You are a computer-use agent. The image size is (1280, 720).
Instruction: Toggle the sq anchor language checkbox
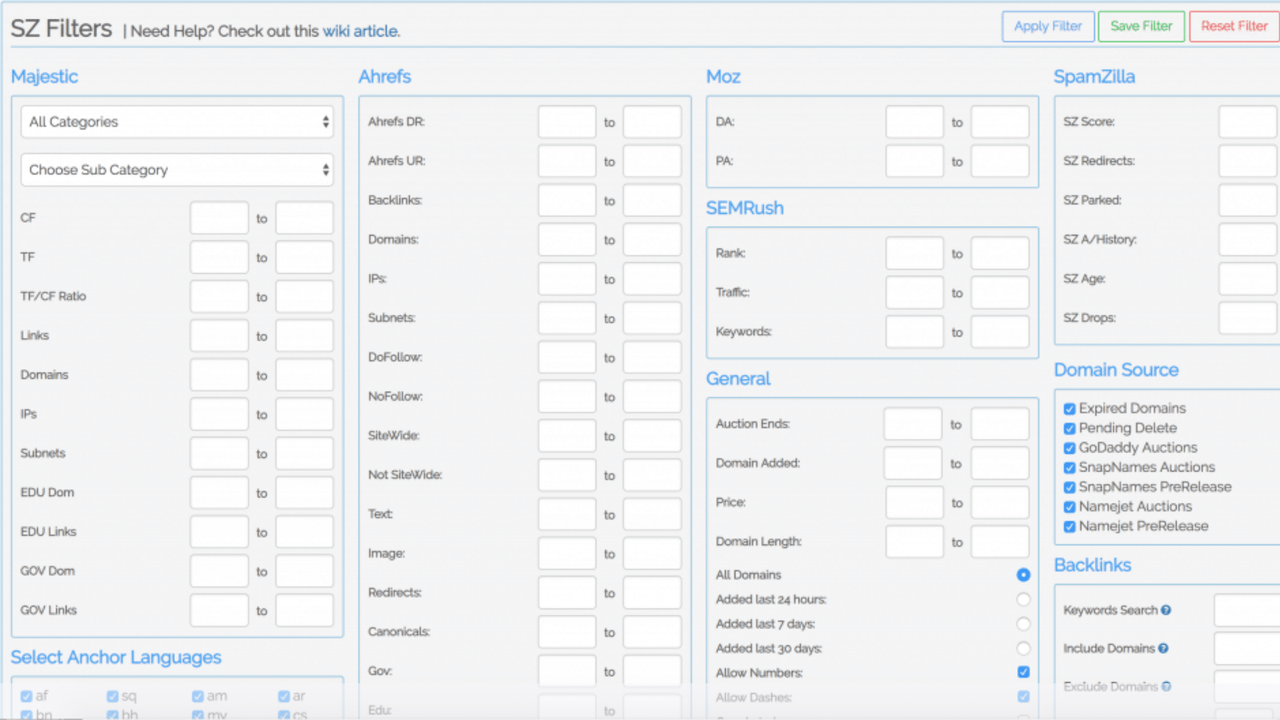pos(113,696)
